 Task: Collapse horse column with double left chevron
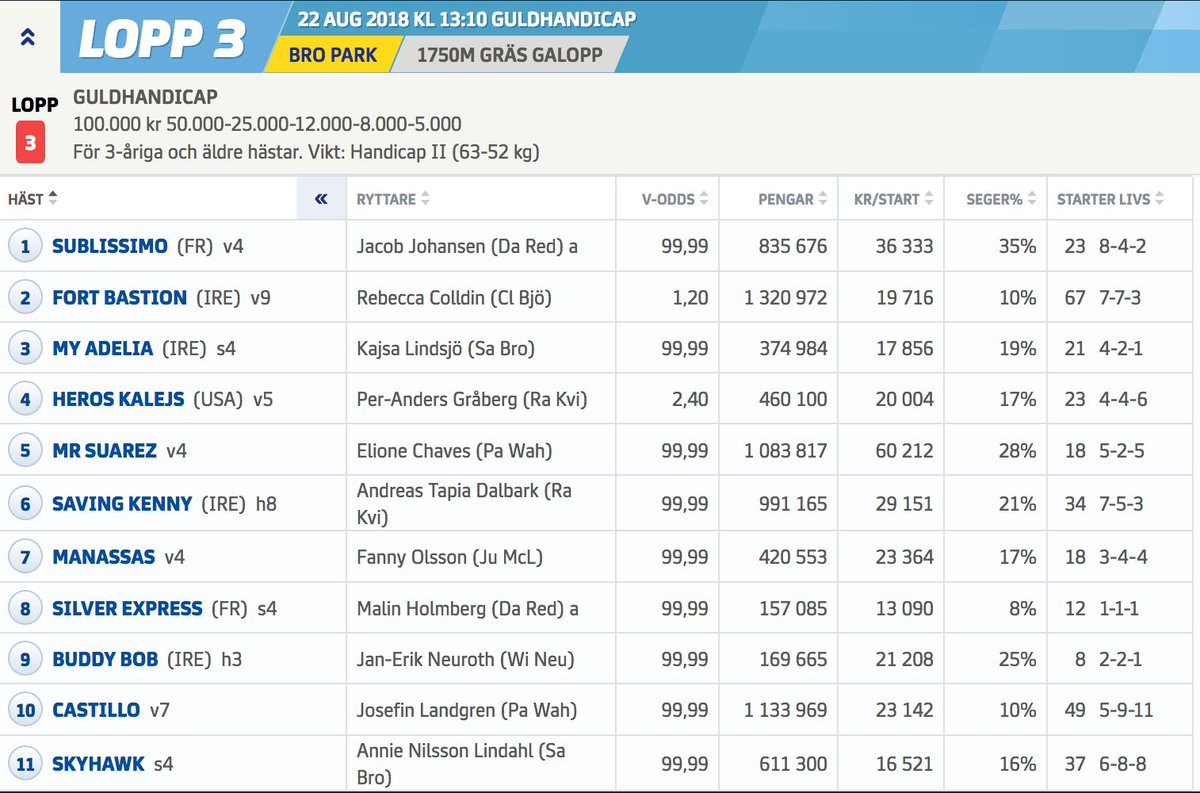pos(321,199)
